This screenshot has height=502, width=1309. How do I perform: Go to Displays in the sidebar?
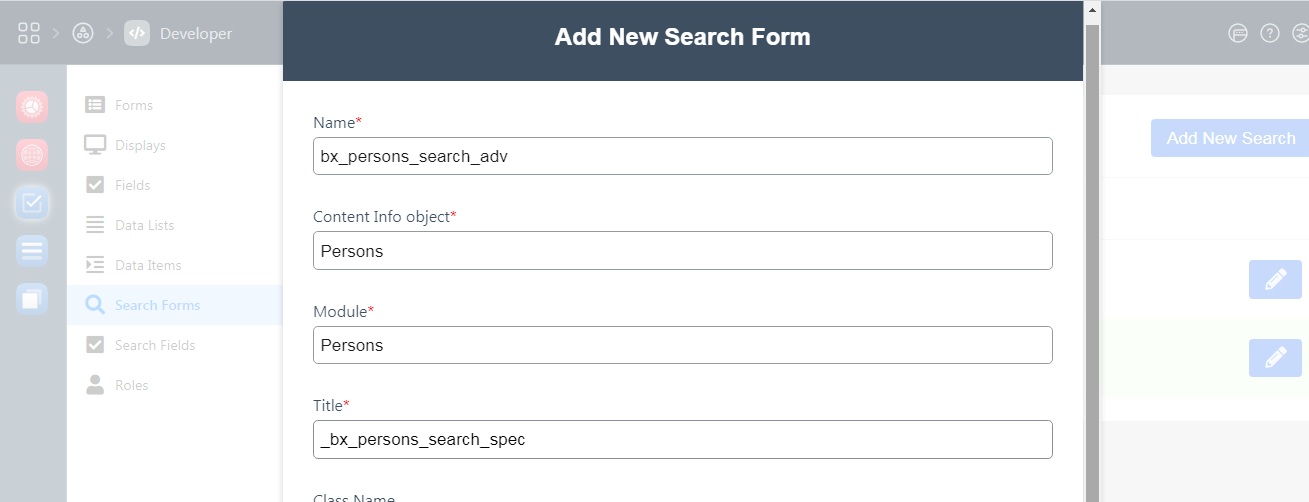pos(140,145)
